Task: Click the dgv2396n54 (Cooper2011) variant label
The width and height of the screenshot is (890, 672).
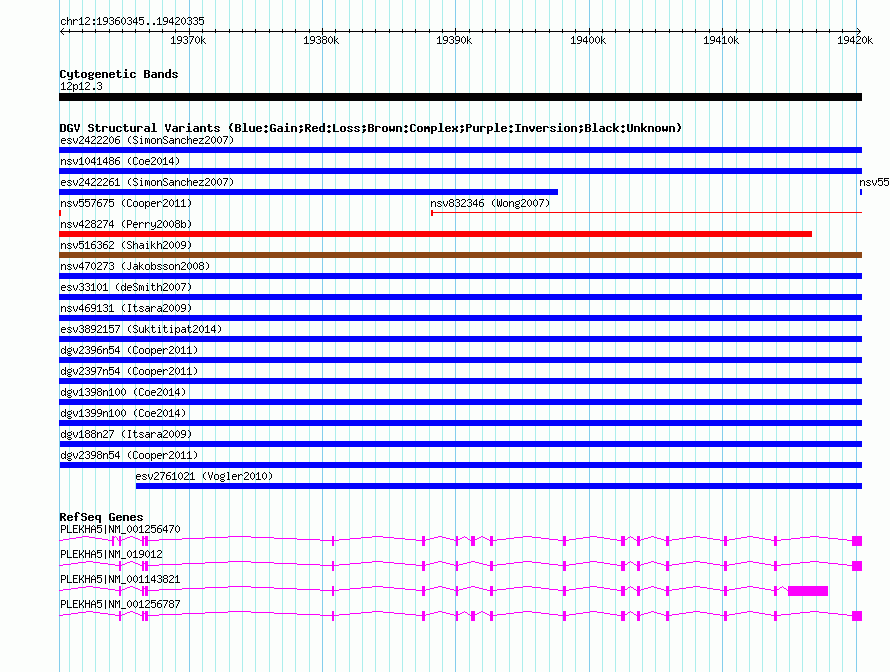Action: point(129,350)
